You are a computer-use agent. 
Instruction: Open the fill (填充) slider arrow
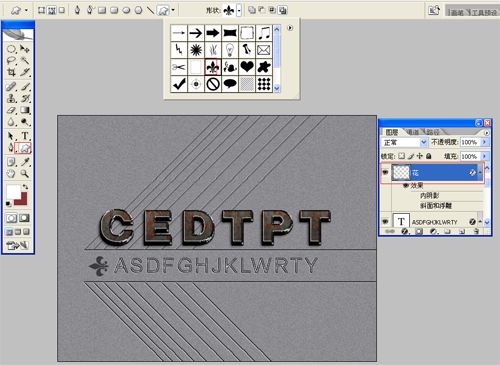click(484, 156)
